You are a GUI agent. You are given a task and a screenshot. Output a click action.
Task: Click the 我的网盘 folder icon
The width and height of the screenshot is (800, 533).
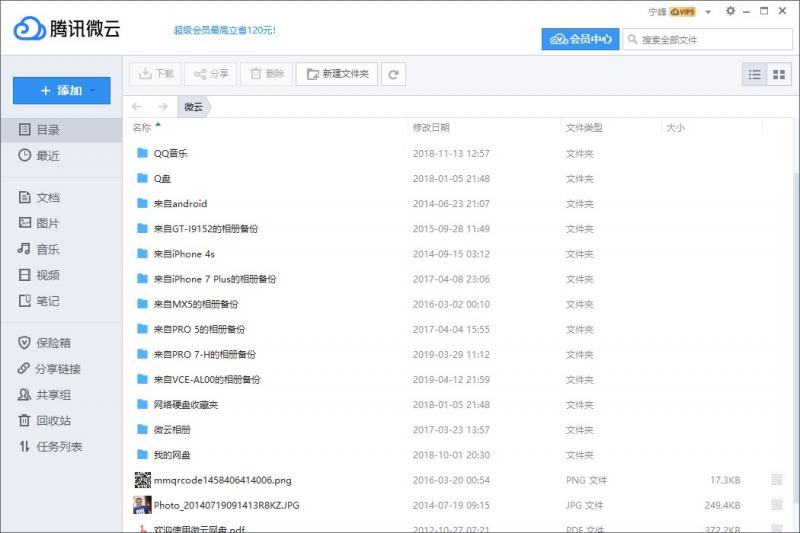click(x=142, y=454)
